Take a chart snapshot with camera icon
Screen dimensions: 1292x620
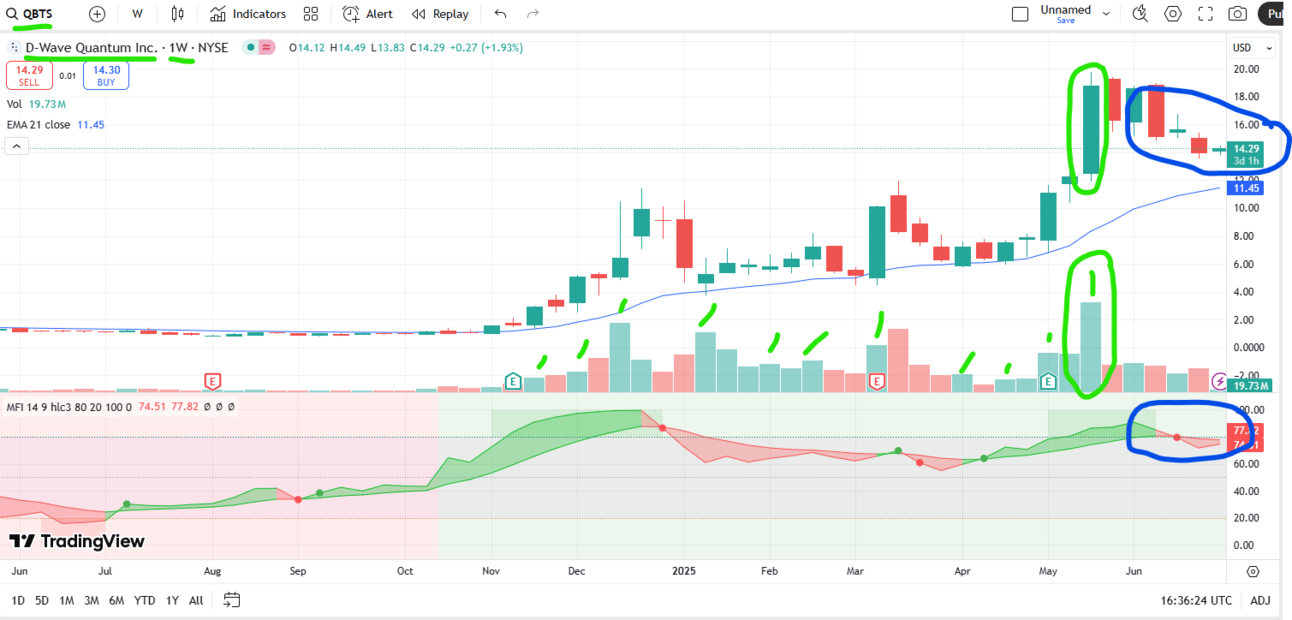point(1238,14)
